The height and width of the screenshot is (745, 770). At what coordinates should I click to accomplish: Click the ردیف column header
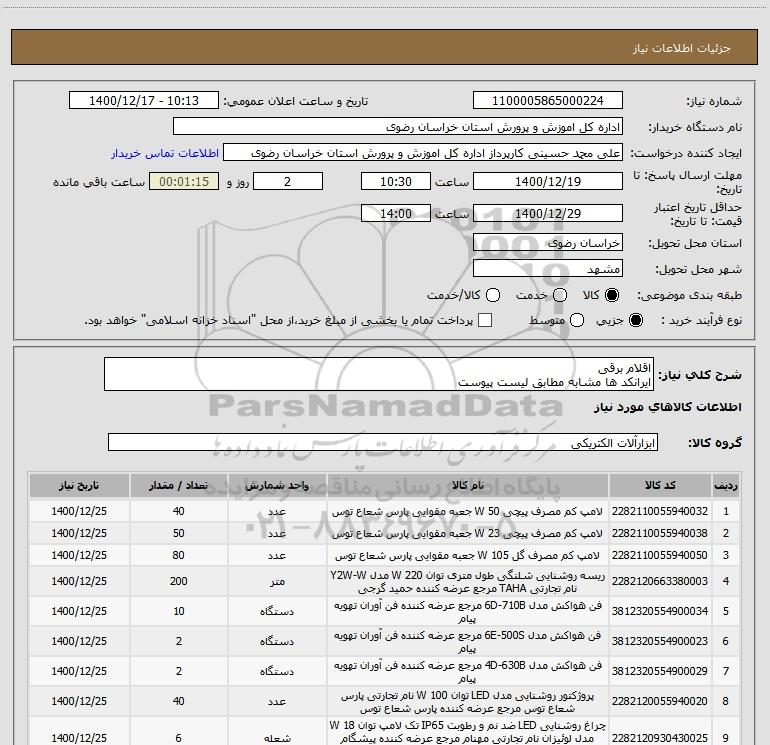[x=726, y=486]
